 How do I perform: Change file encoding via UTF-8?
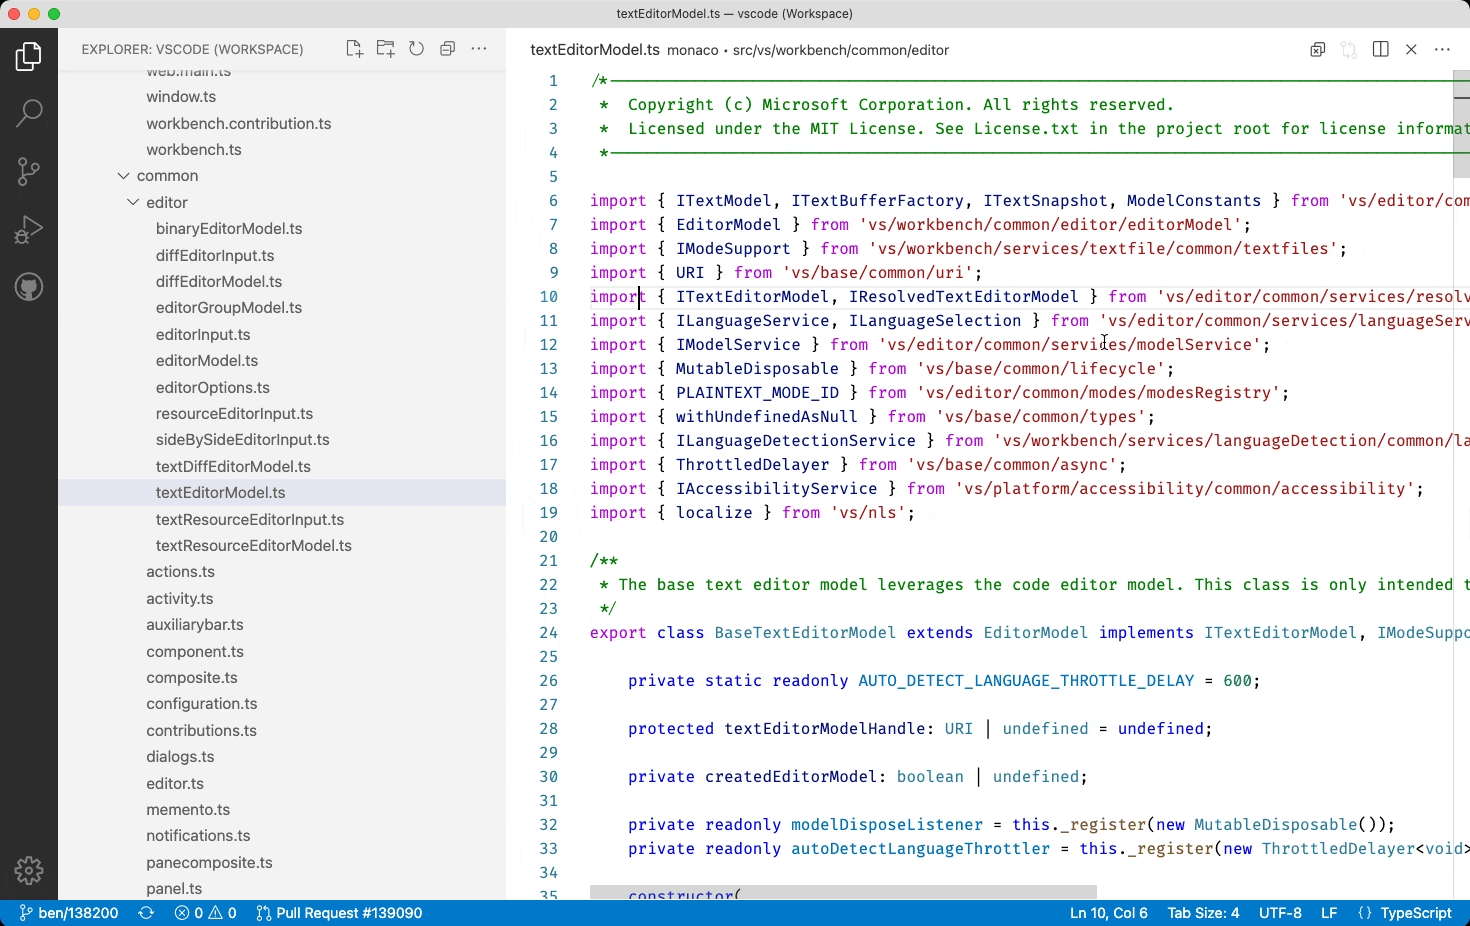[1280, 913]
